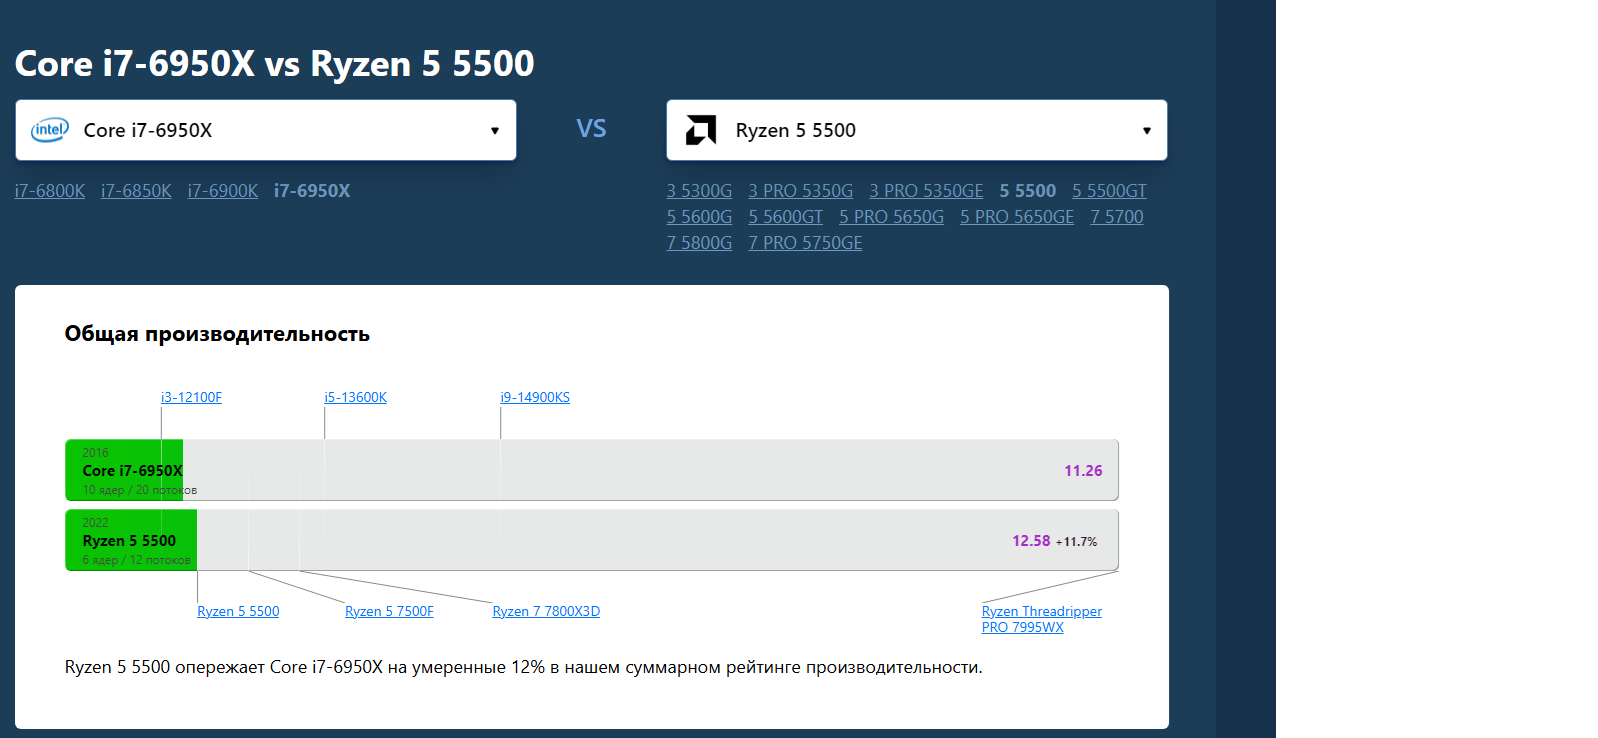Click the +11.7% difference label
Screen dimensions: 1598x738
point(1076,542)
